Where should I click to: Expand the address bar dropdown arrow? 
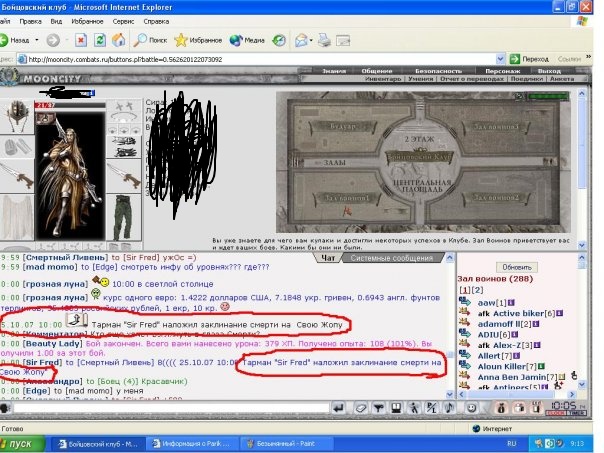pos(500,59)
